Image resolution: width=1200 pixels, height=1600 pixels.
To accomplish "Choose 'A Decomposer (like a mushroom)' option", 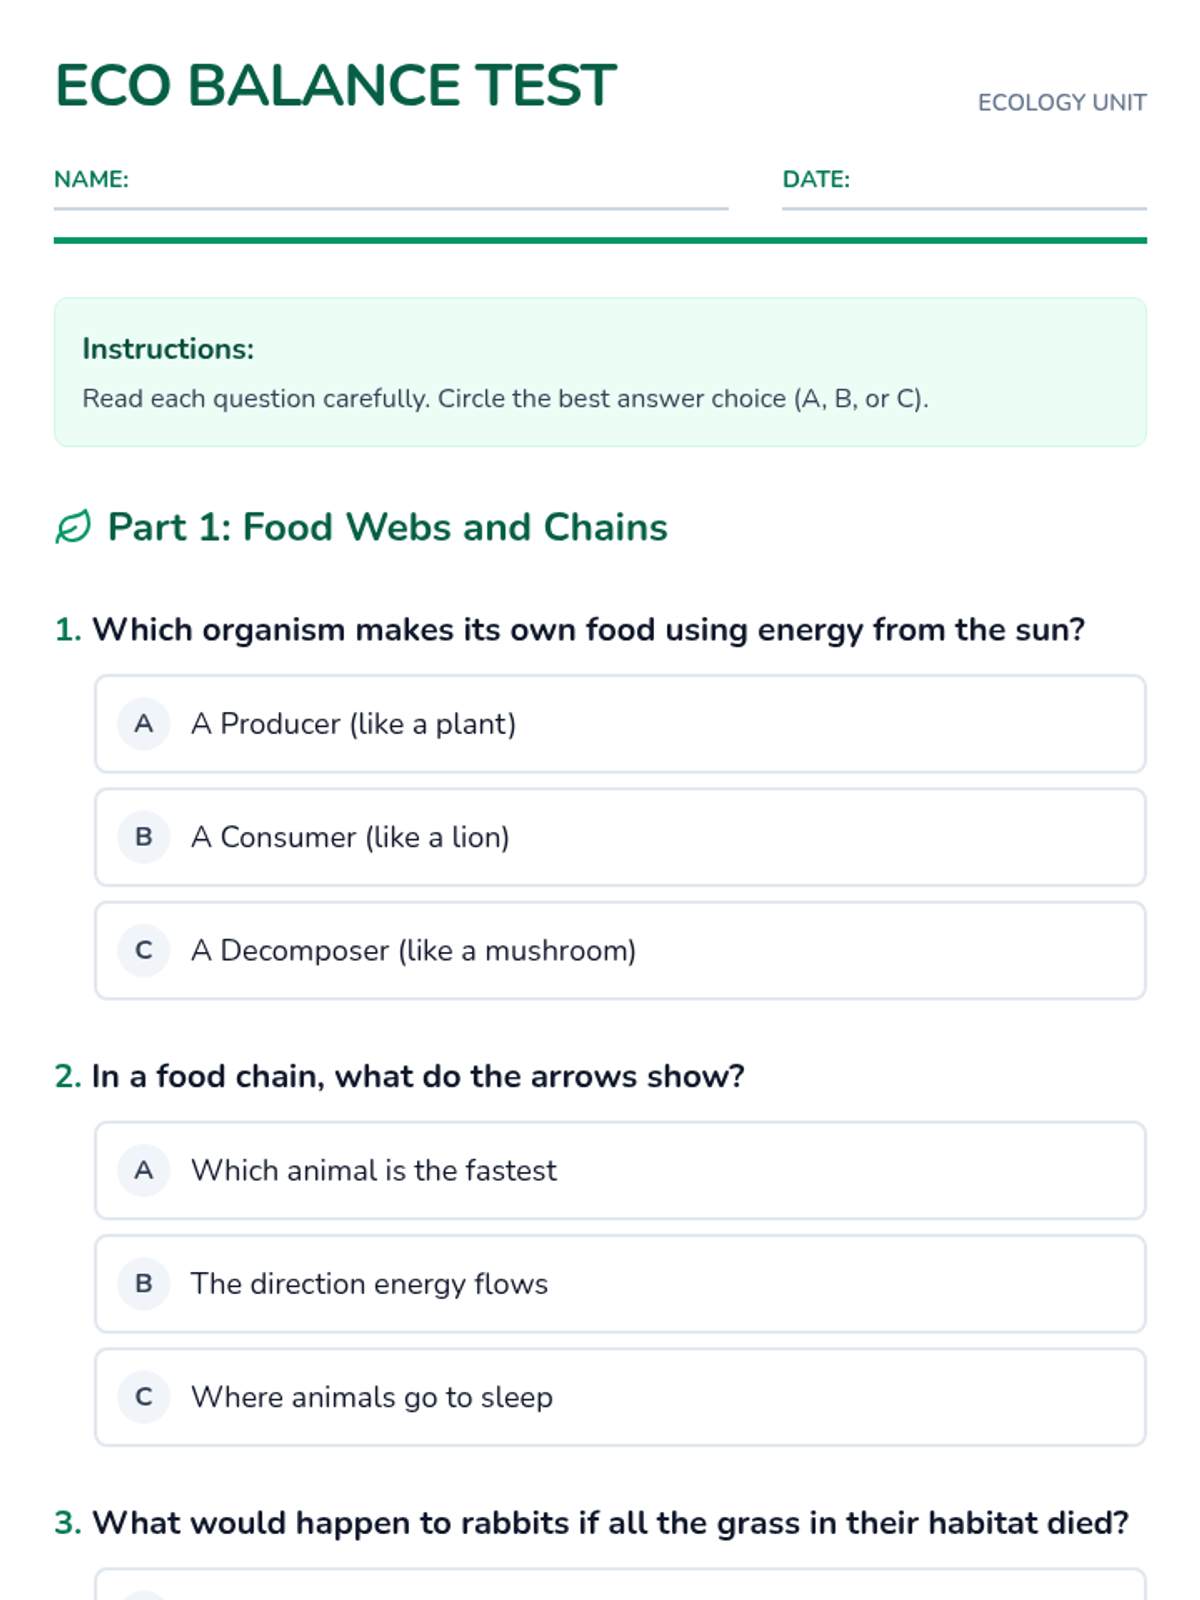I will tap(620, 950).
